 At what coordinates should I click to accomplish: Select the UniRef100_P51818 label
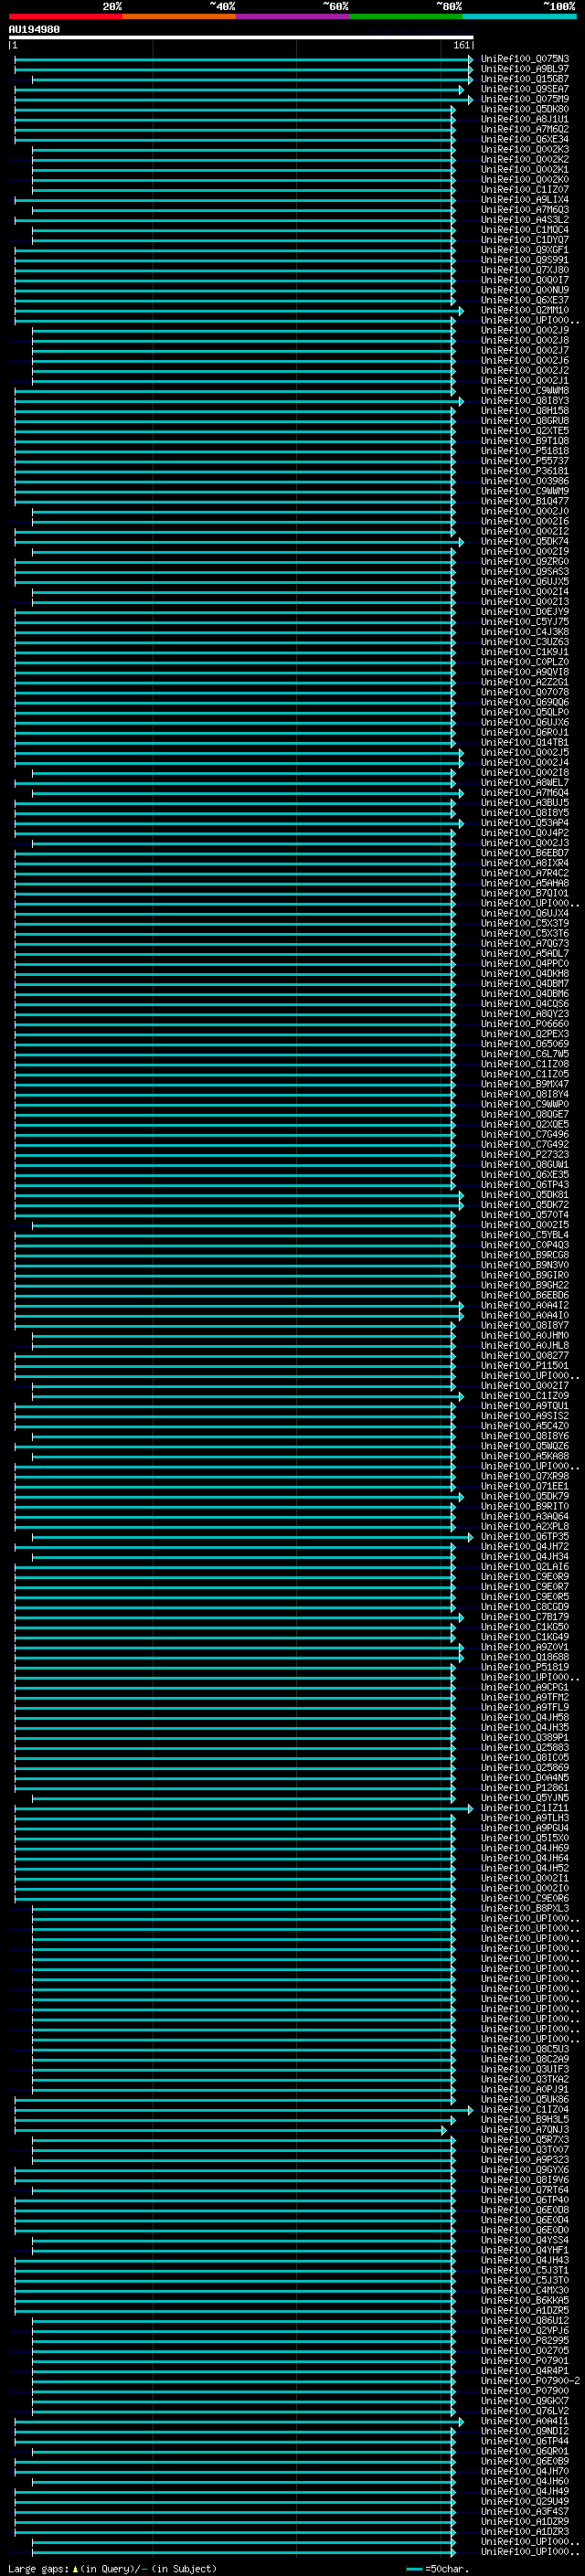[x=525, y=451]
